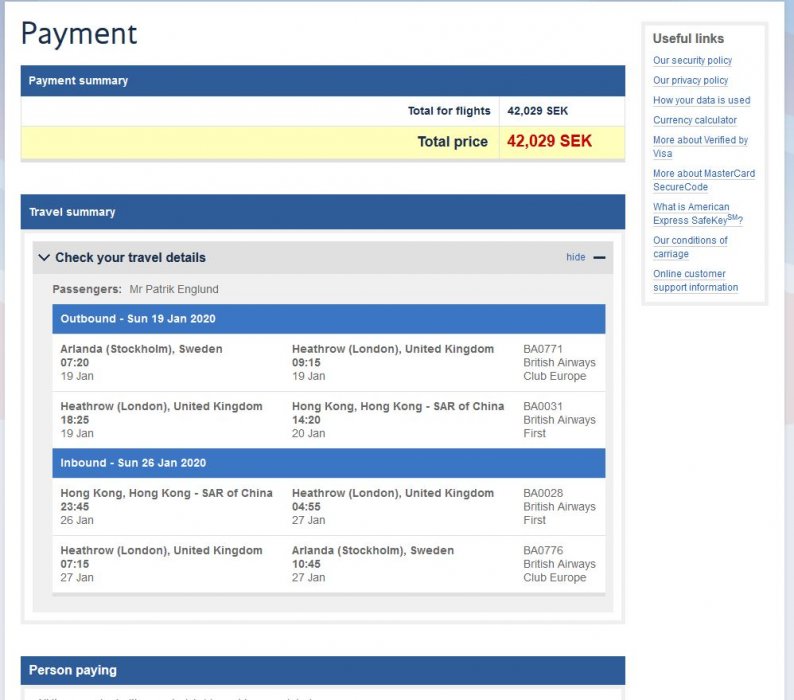Click the chevron beside Check your travel details
794x700 pixels.
[44, 258]
